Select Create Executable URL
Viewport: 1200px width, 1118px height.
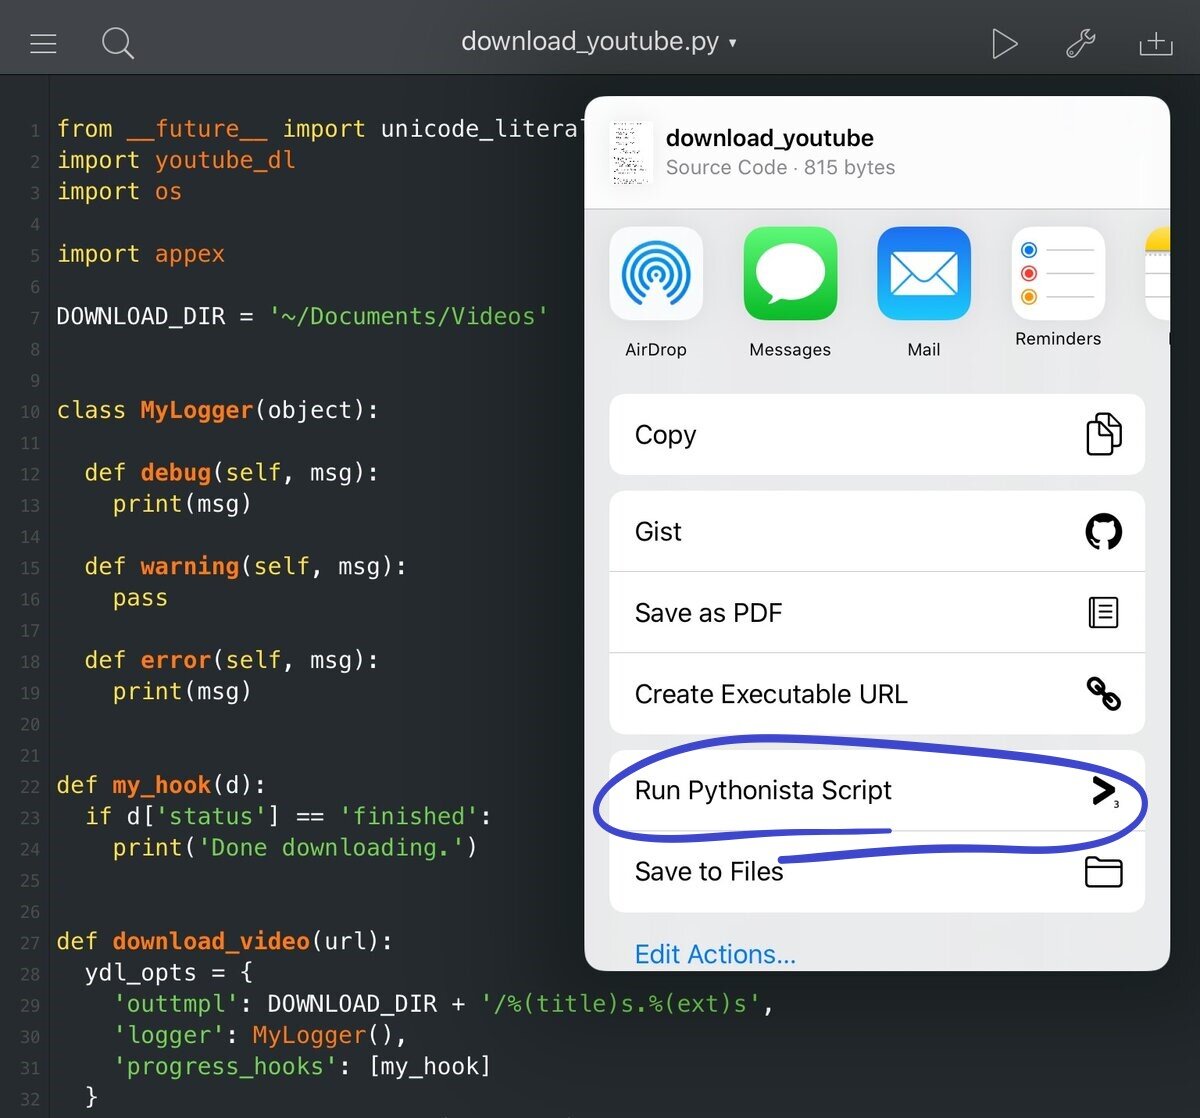(876, 694)
